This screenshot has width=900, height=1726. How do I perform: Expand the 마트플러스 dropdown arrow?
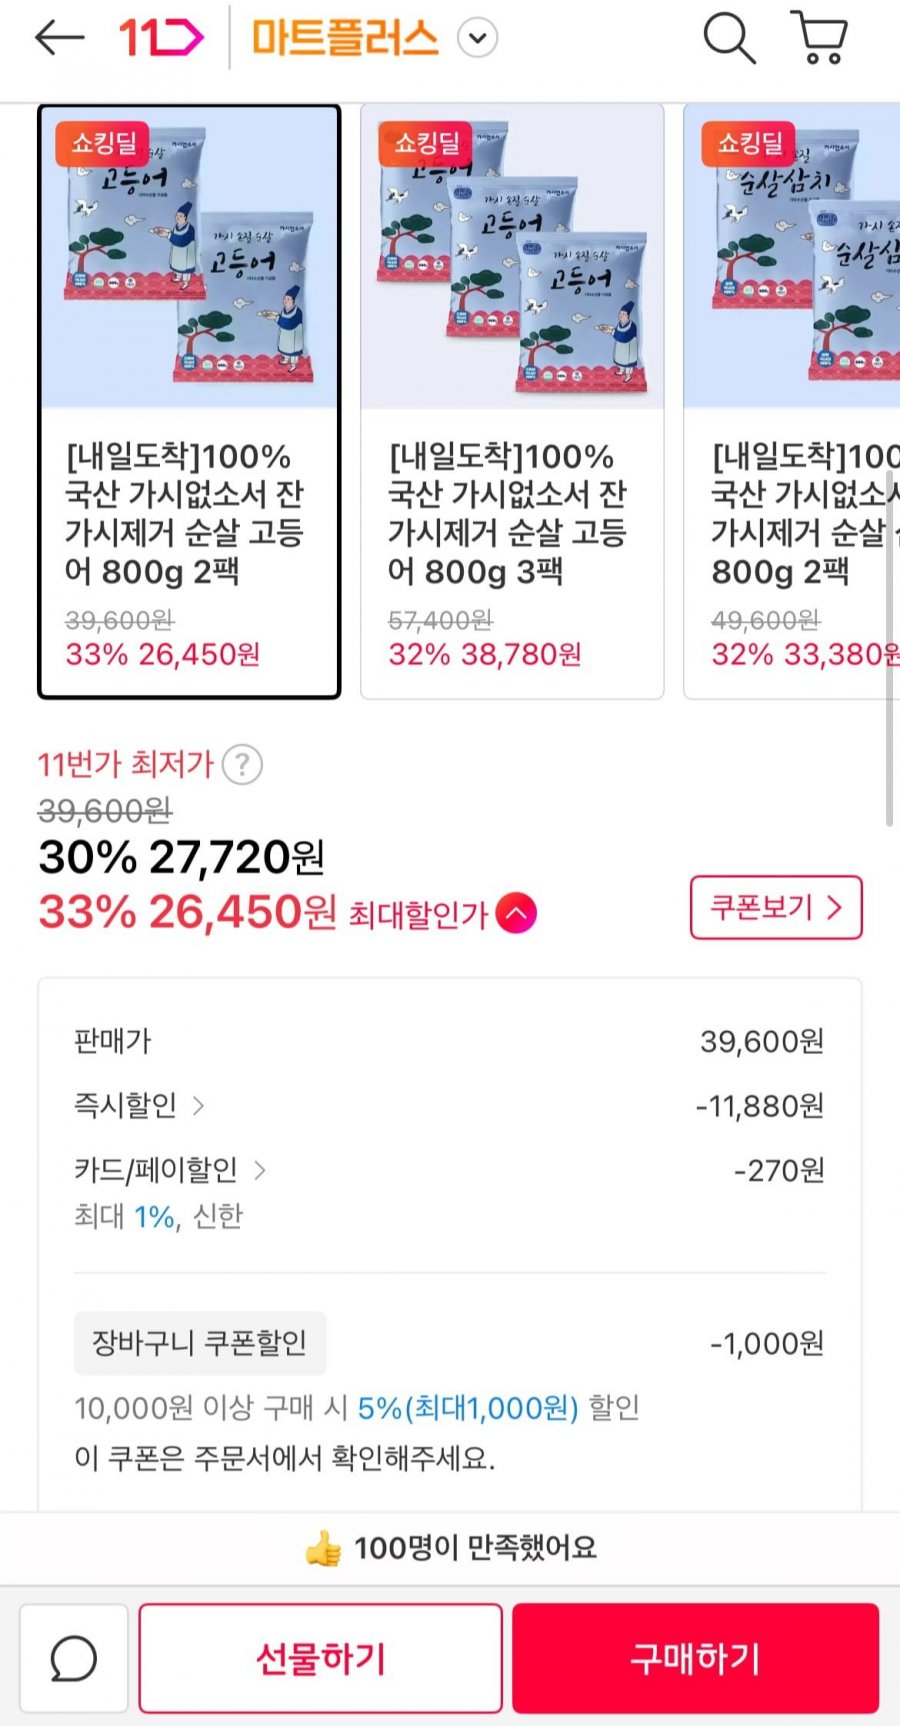(477, 39)
